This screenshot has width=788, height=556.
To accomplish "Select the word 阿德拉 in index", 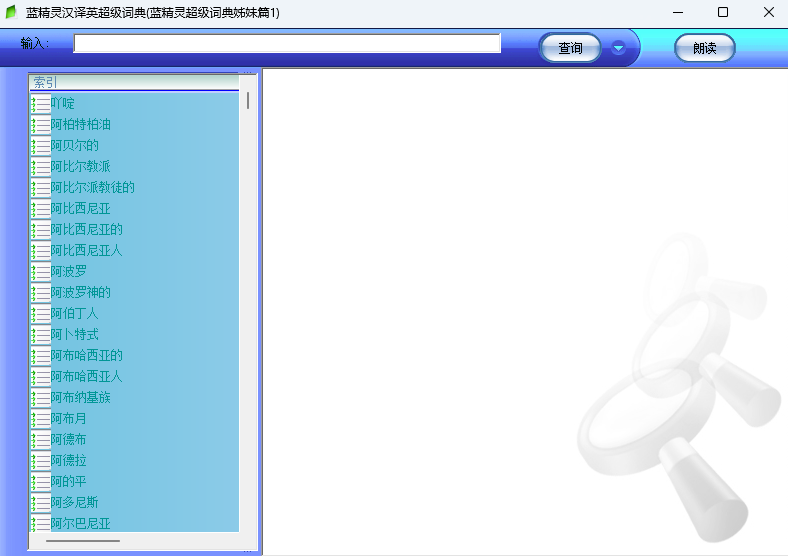I will click(x=68, y=461).
